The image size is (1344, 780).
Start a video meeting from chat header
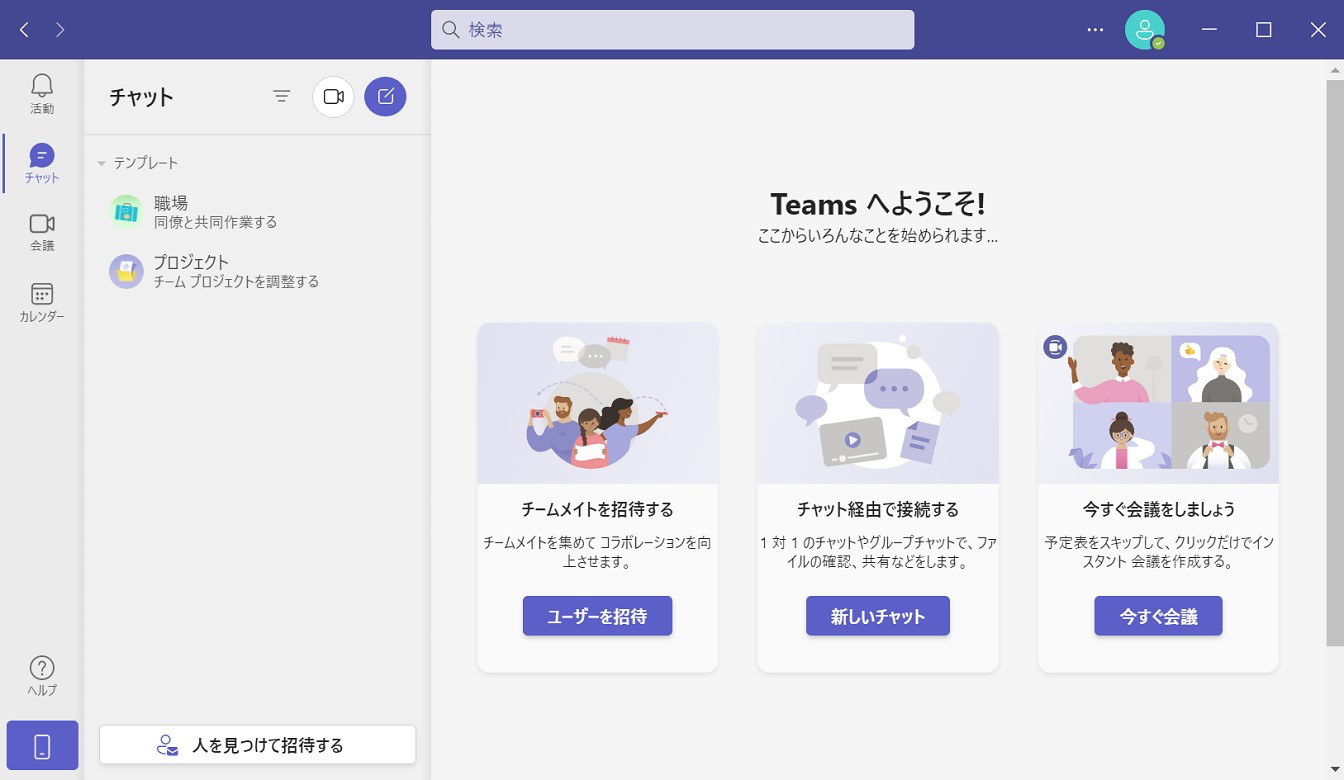pos(333,97)
